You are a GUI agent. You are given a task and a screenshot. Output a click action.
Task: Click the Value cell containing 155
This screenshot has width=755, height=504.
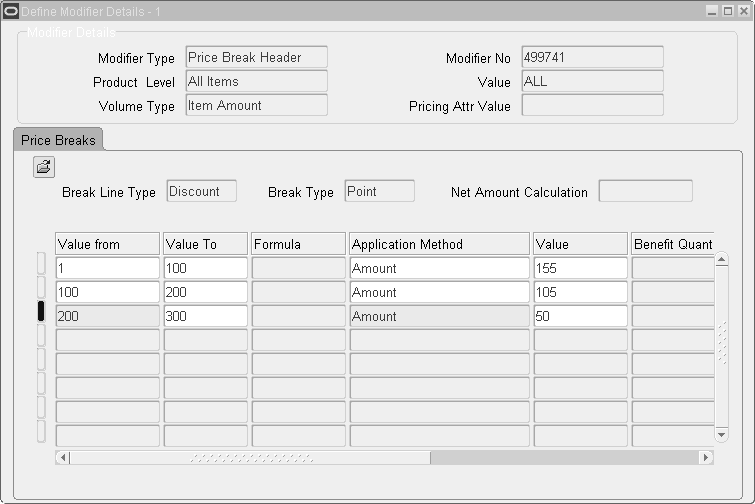point(581,268)
